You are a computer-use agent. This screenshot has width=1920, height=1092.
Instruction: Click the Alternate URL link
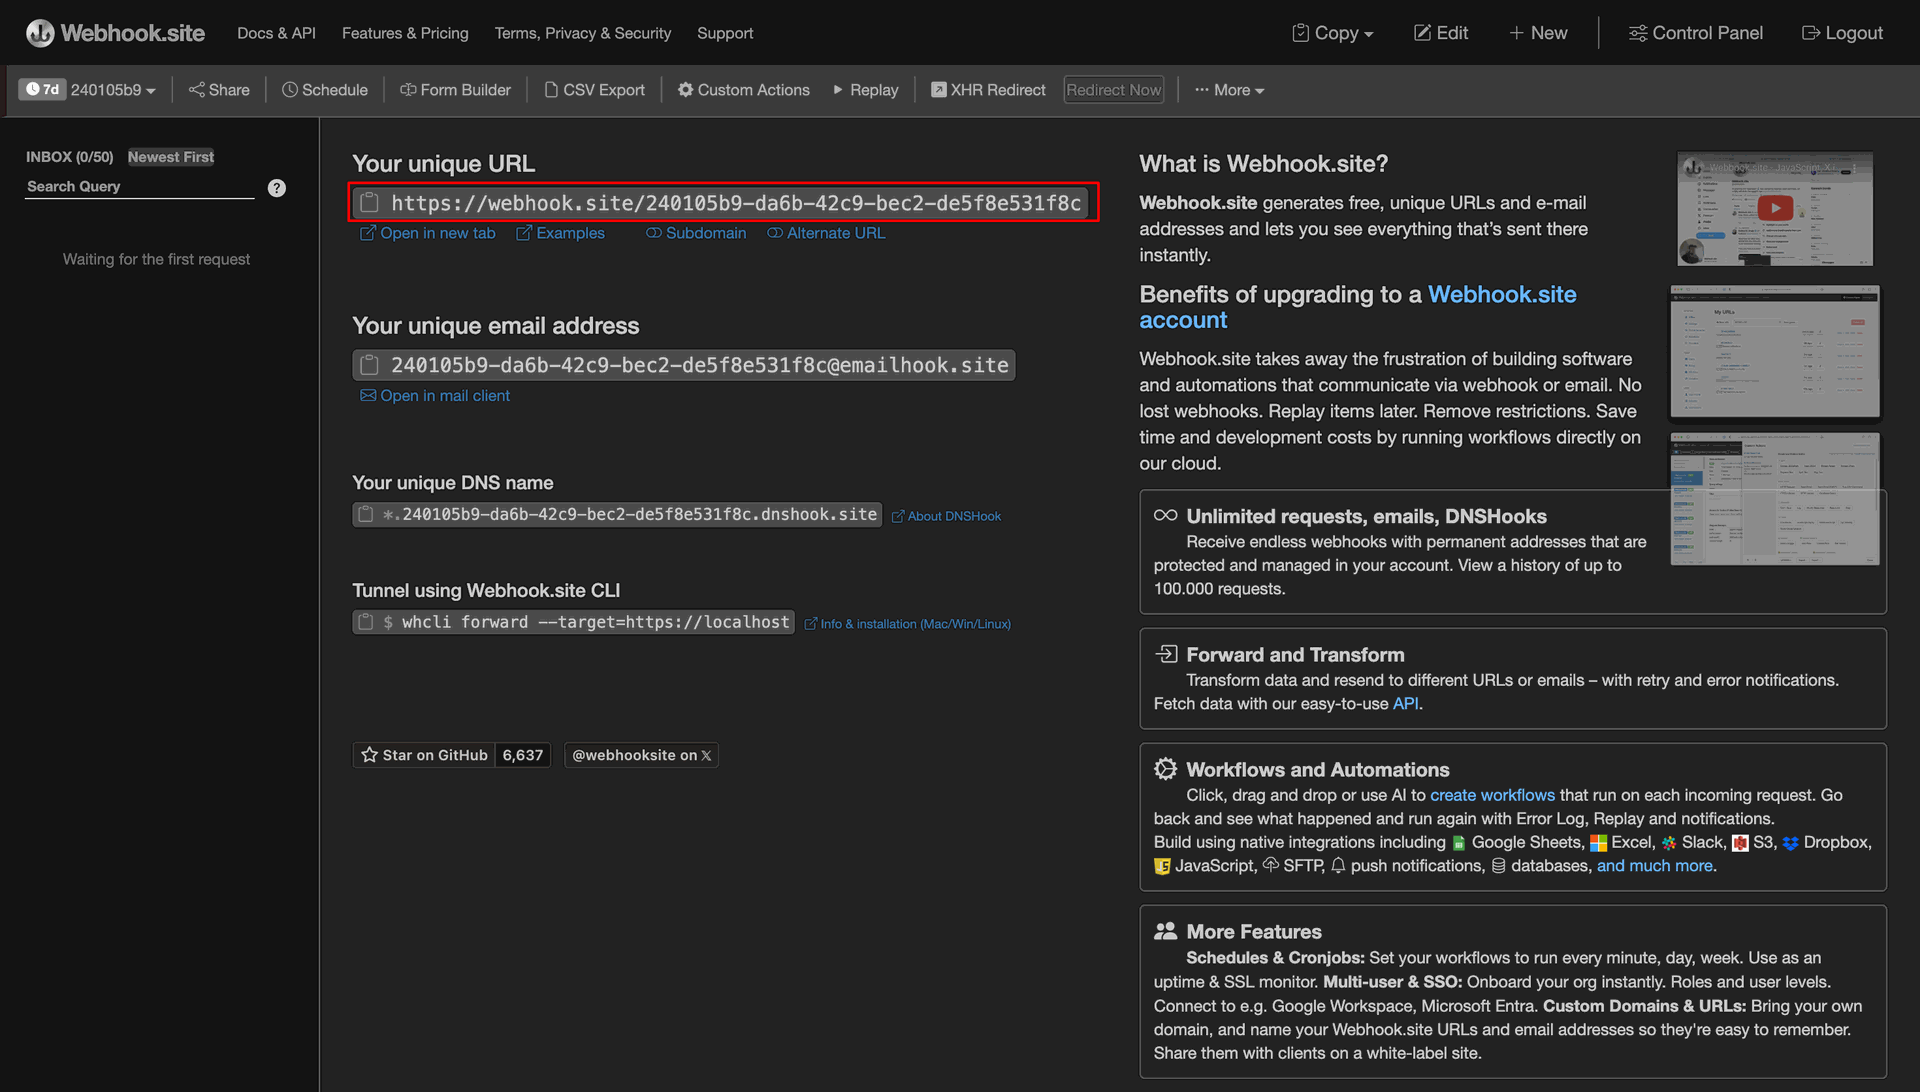tap(826, 233)
